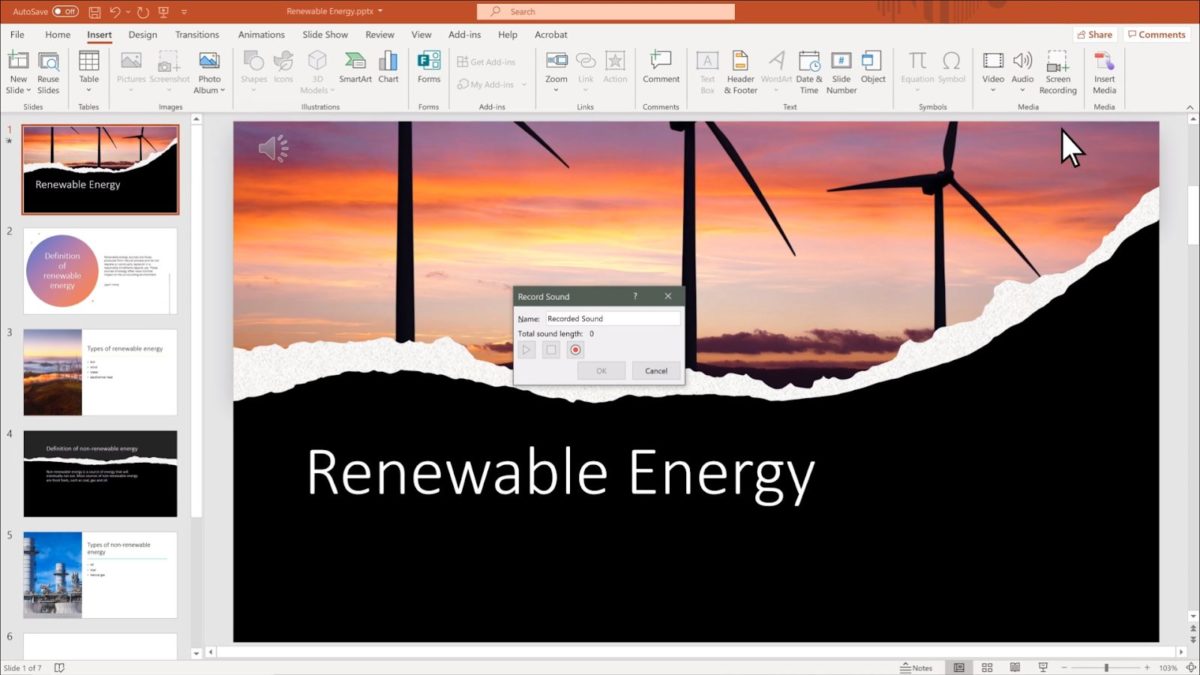Click the Search box in title bar
Screen dimensions: 1200x675
pyautogui.click(x=606, y=11)
